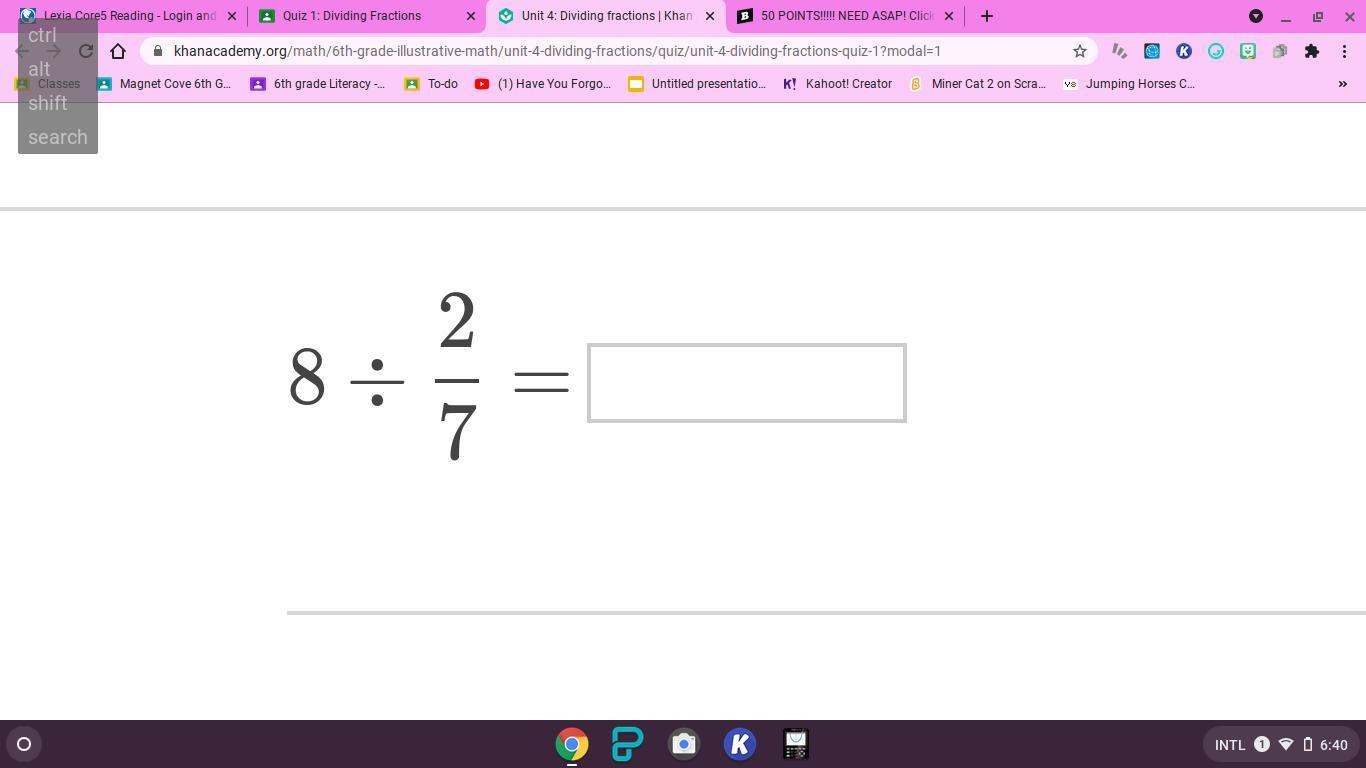Close the 50 POINTS!!!!! NEED ASAP tab
Viewport: 1366px width, 768px height.
949,16
